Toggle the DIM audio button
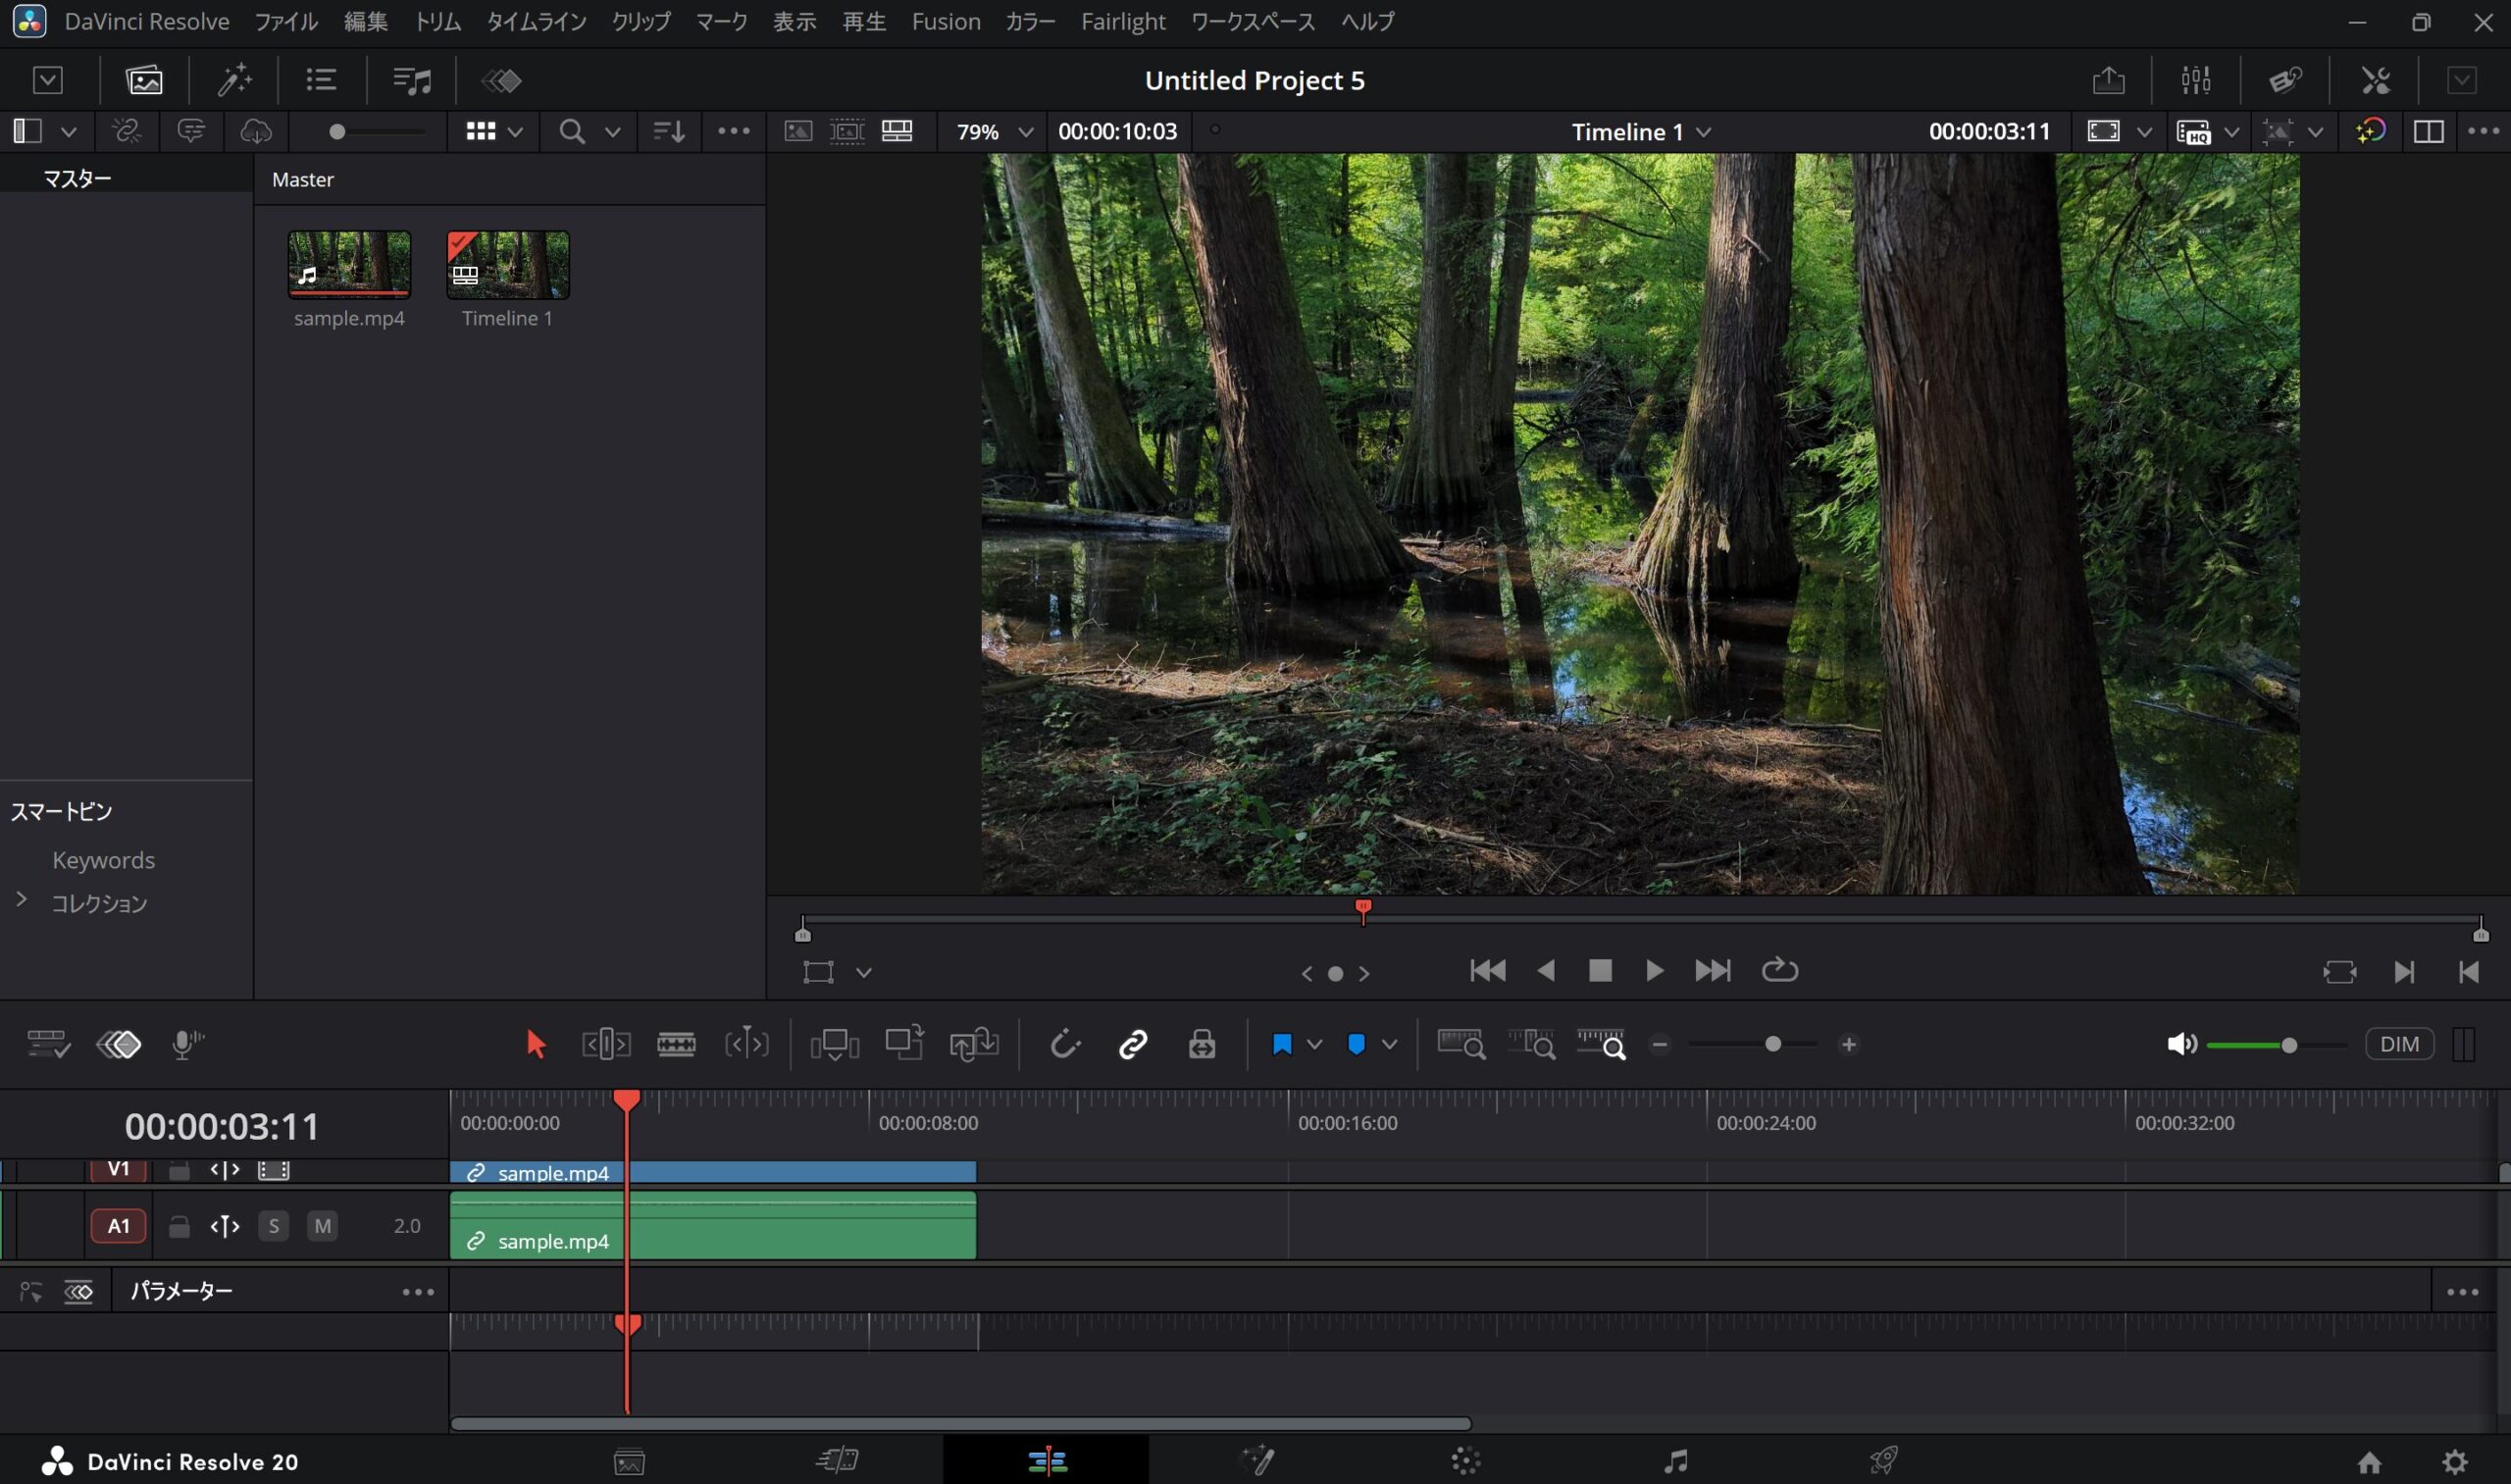The width and height of the screenshot is (2511, 1484). tap(2399, 1044)
